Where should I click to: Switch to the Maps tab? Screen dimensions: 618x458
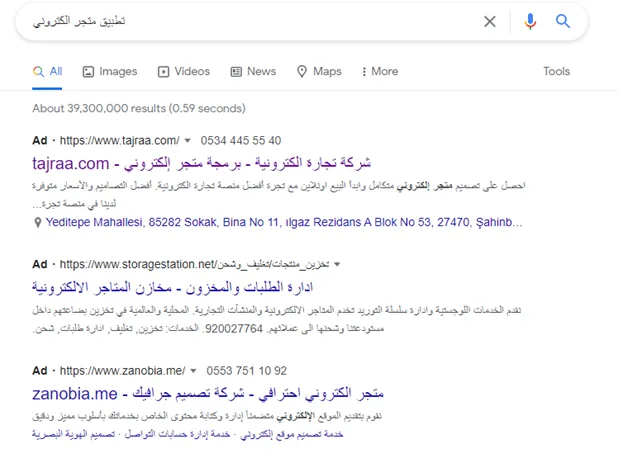tap(319, 71)
